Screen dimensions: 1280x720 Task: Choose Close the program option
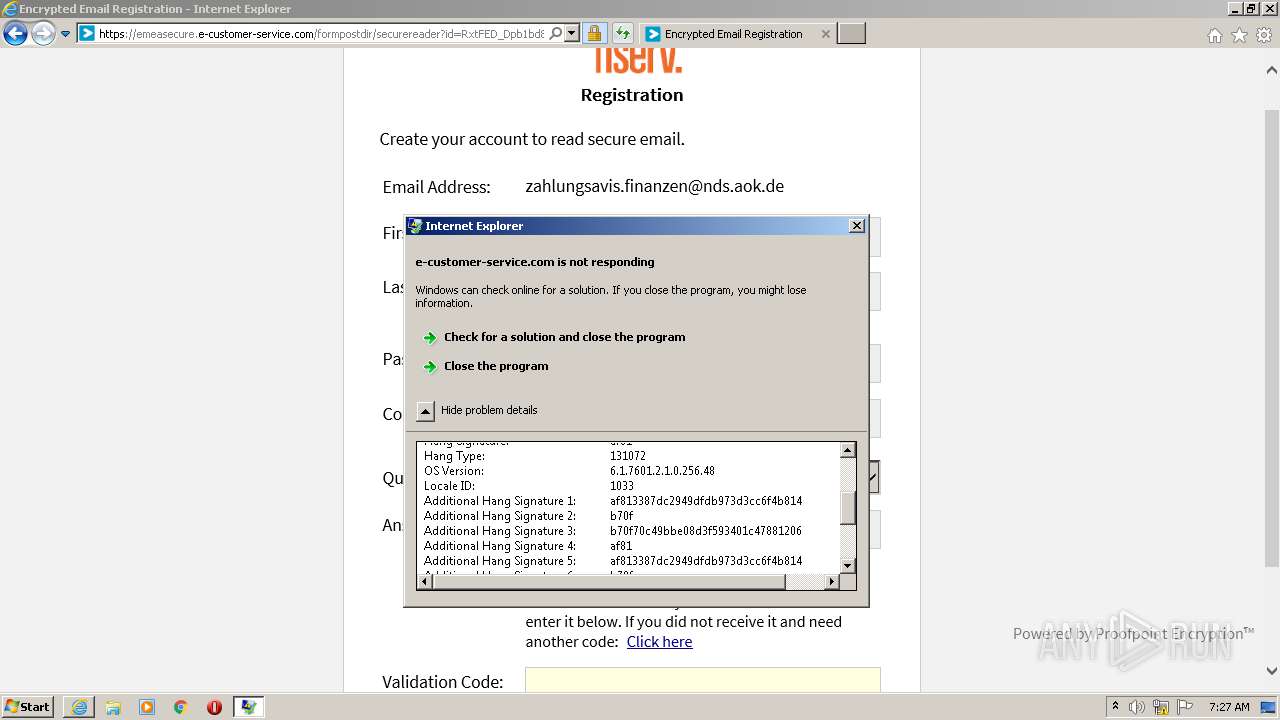tap(496, 366)
